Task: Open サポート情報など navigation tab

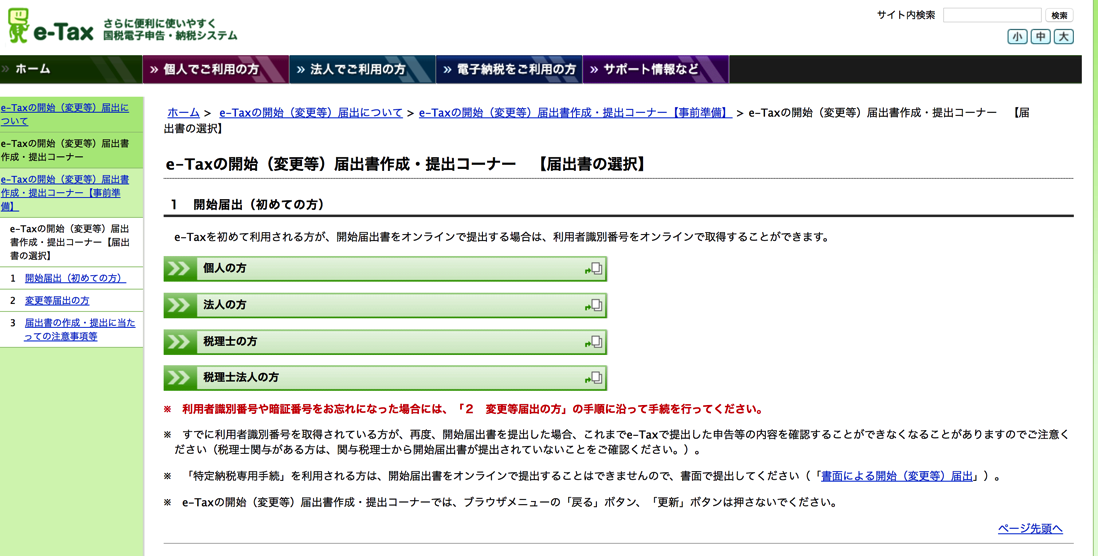Action: (x=655, y=69)
